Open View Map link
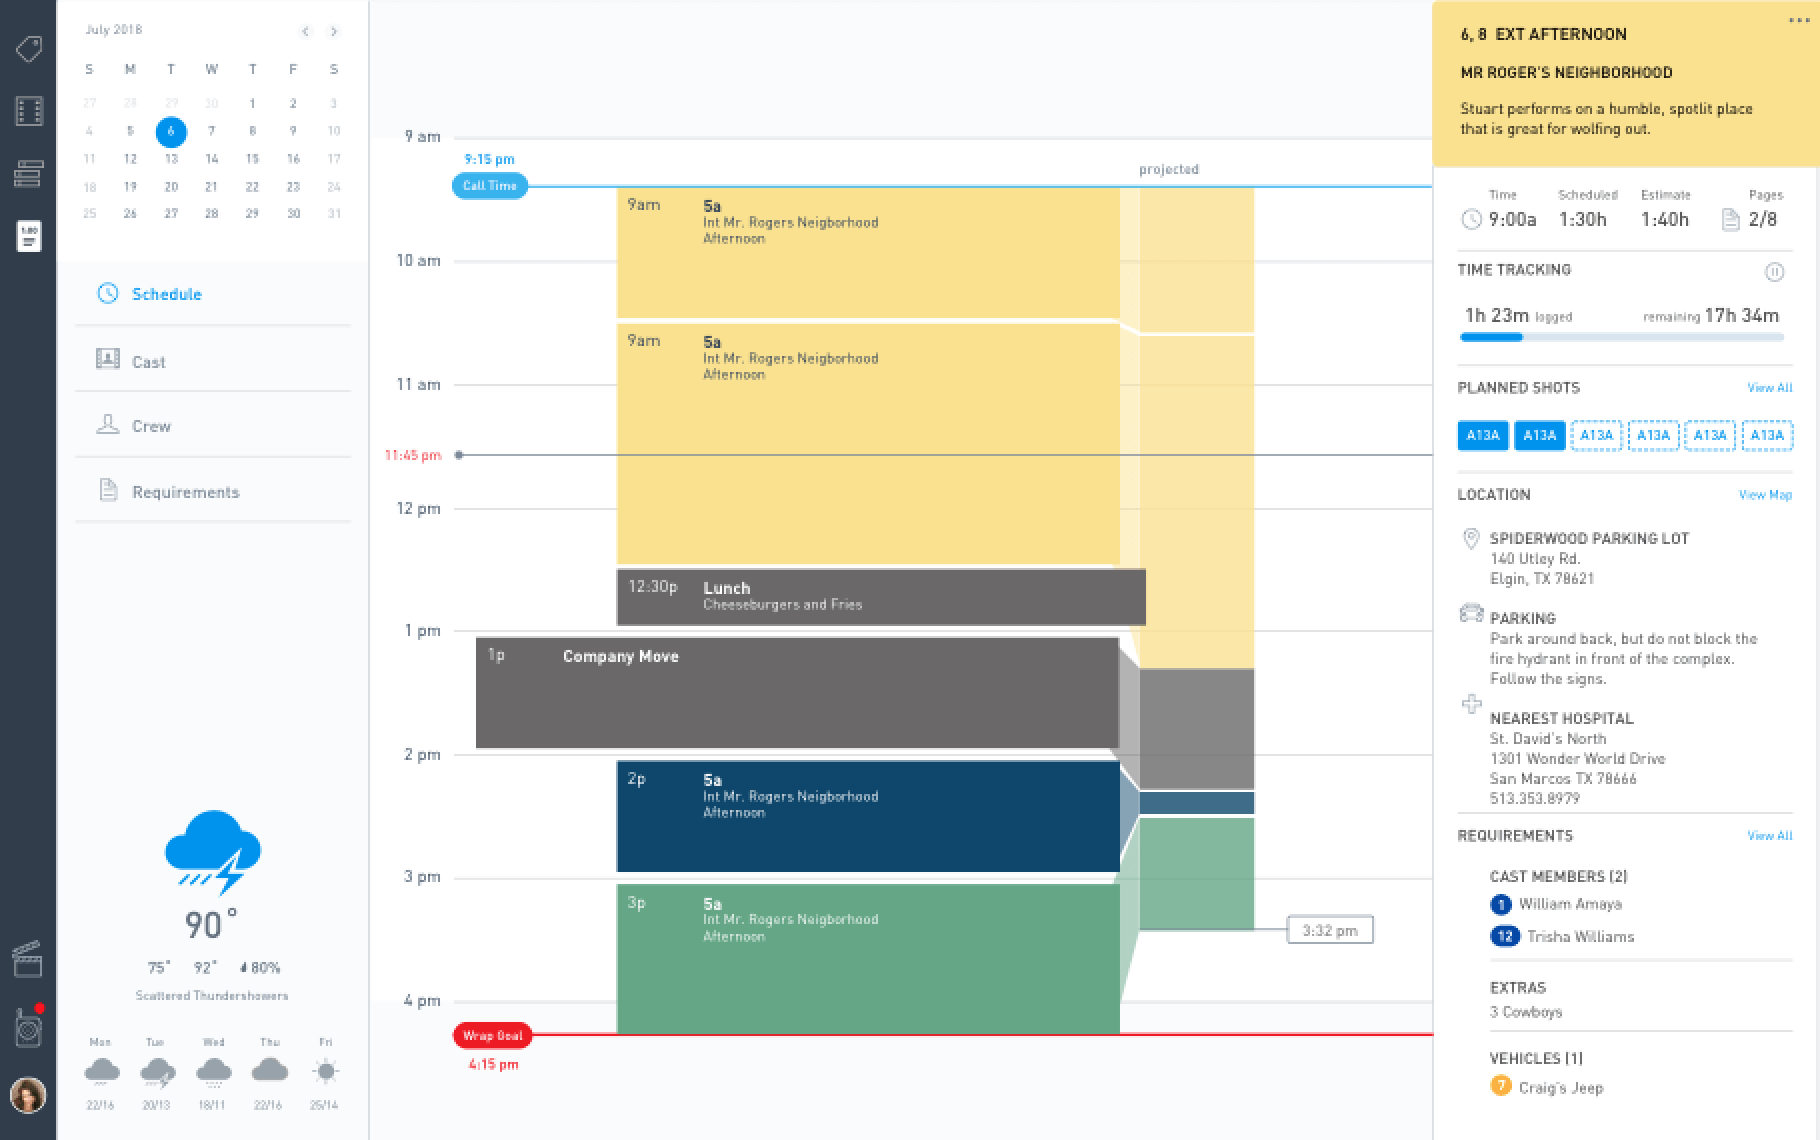The image size is (1820, 1140). [x=1765, y=495]
